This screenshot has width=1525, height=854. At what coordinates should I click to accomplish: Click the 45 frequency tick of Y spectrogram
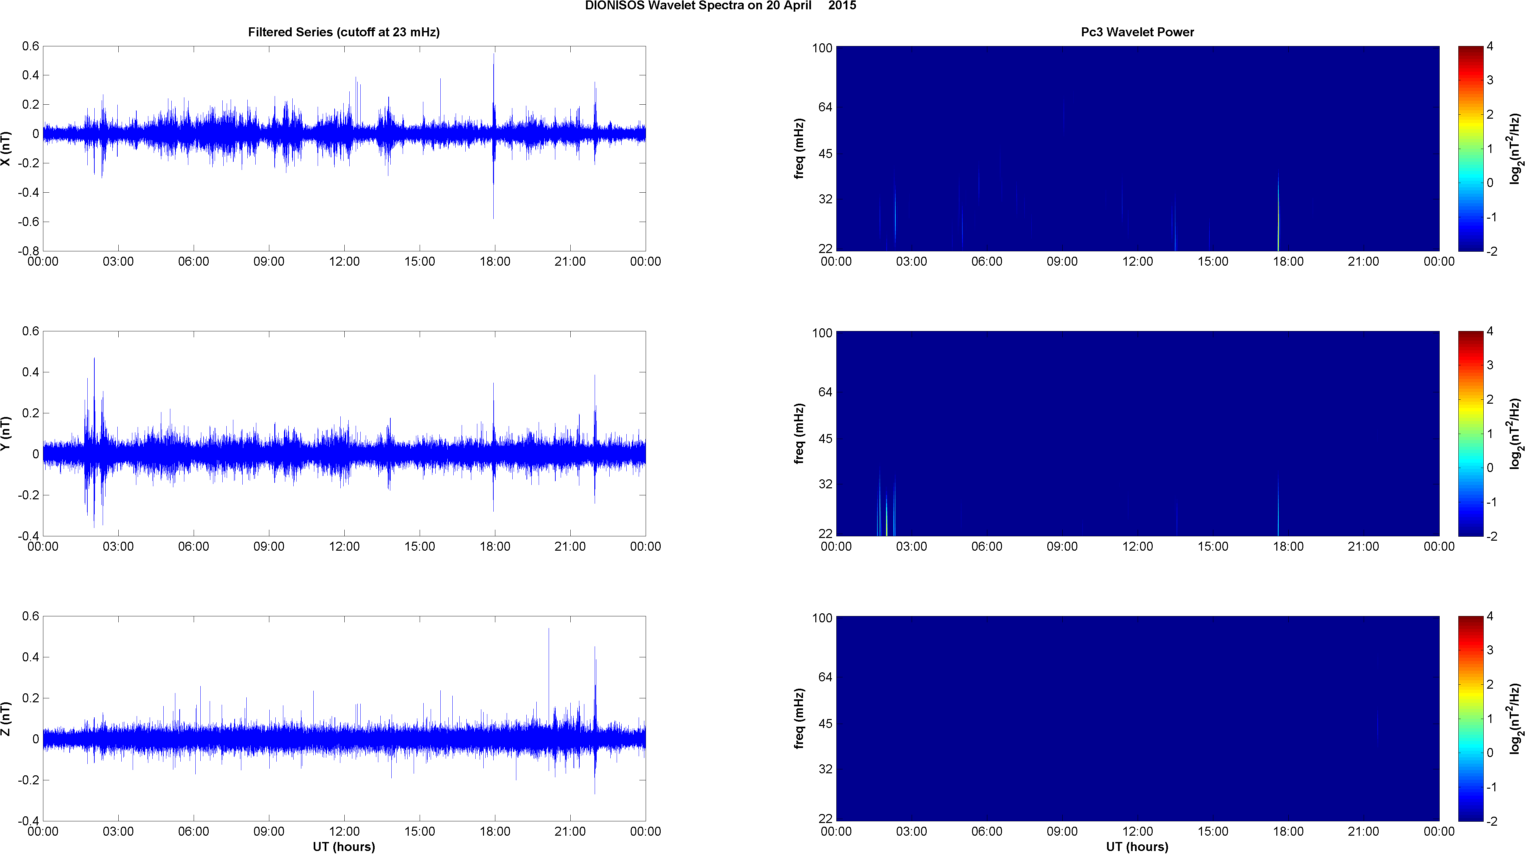pos(825,439)
